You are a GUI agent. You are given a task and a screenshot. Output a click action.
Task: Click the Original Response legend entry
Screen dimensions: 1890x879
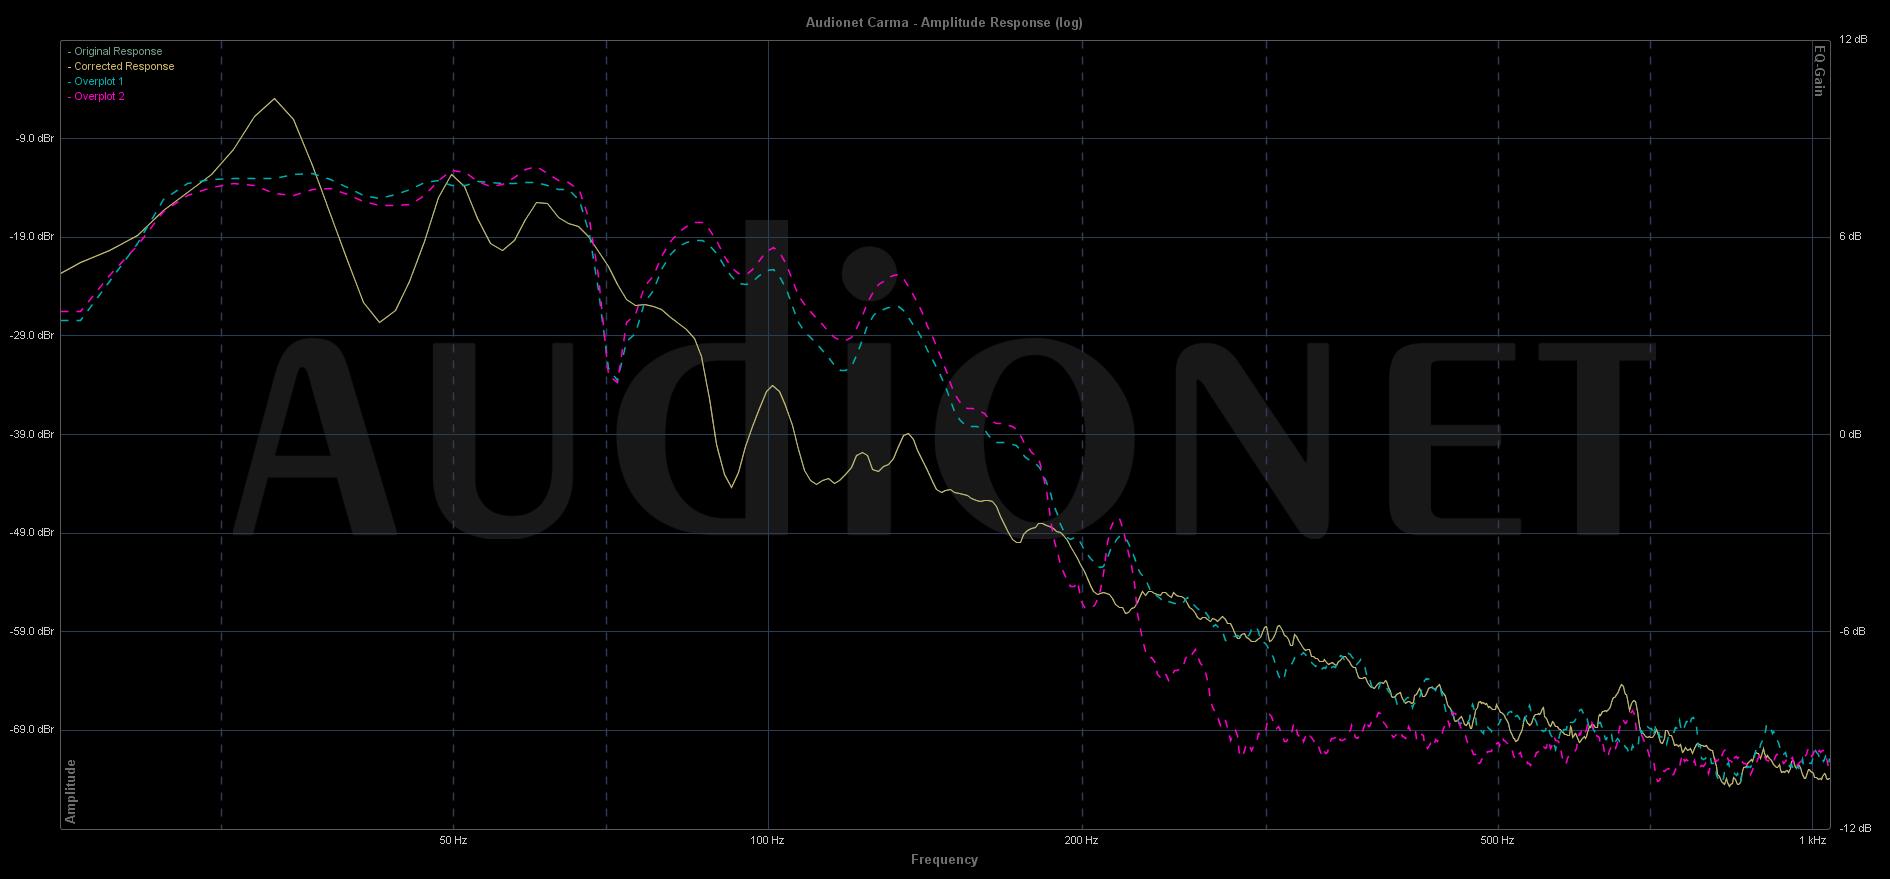pyautogui.click(x=117, y=51)
